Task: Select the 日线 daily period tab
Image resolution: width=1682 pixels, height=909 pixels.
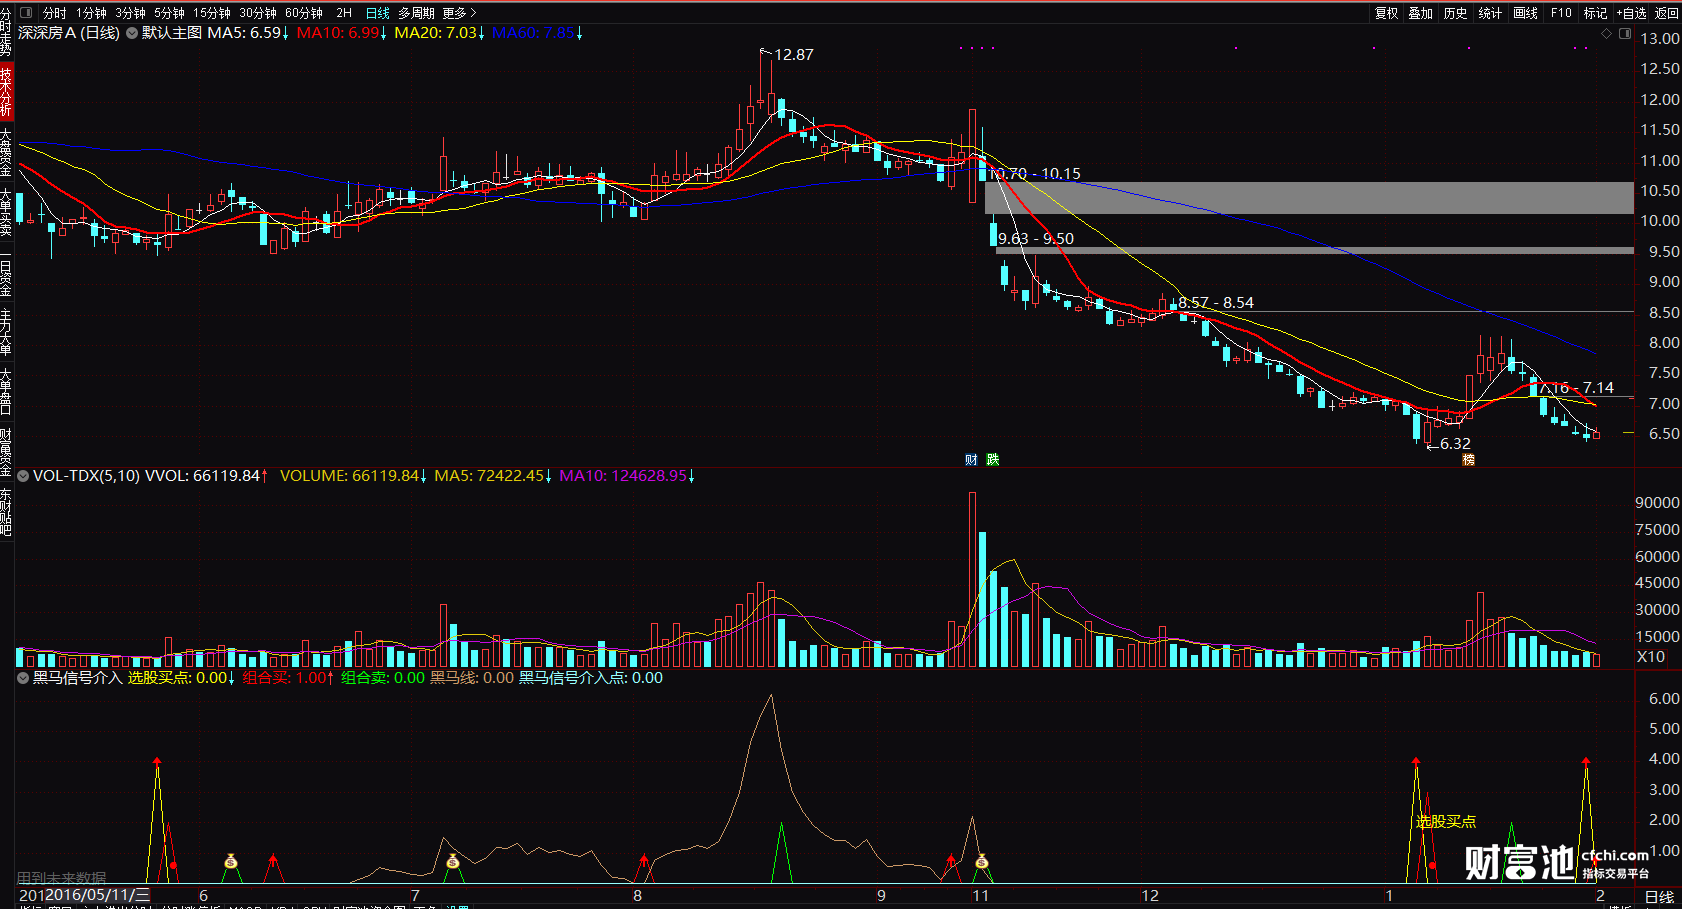Action: [x=378, y=13]
